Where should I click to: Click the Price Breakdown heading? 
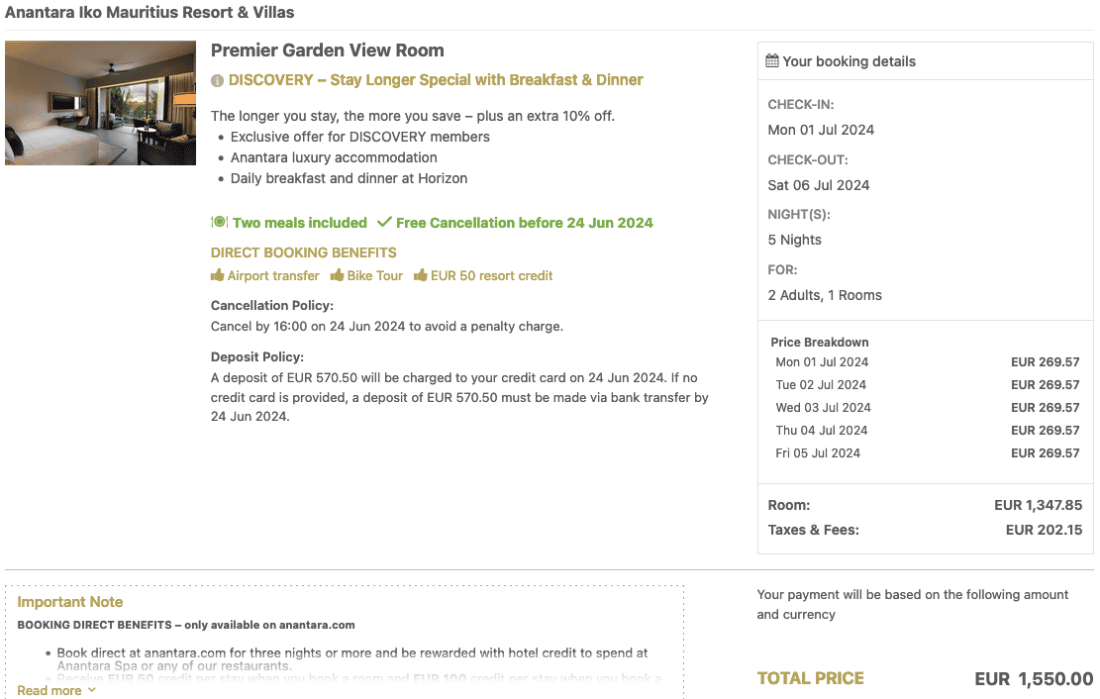click(819, 342)
